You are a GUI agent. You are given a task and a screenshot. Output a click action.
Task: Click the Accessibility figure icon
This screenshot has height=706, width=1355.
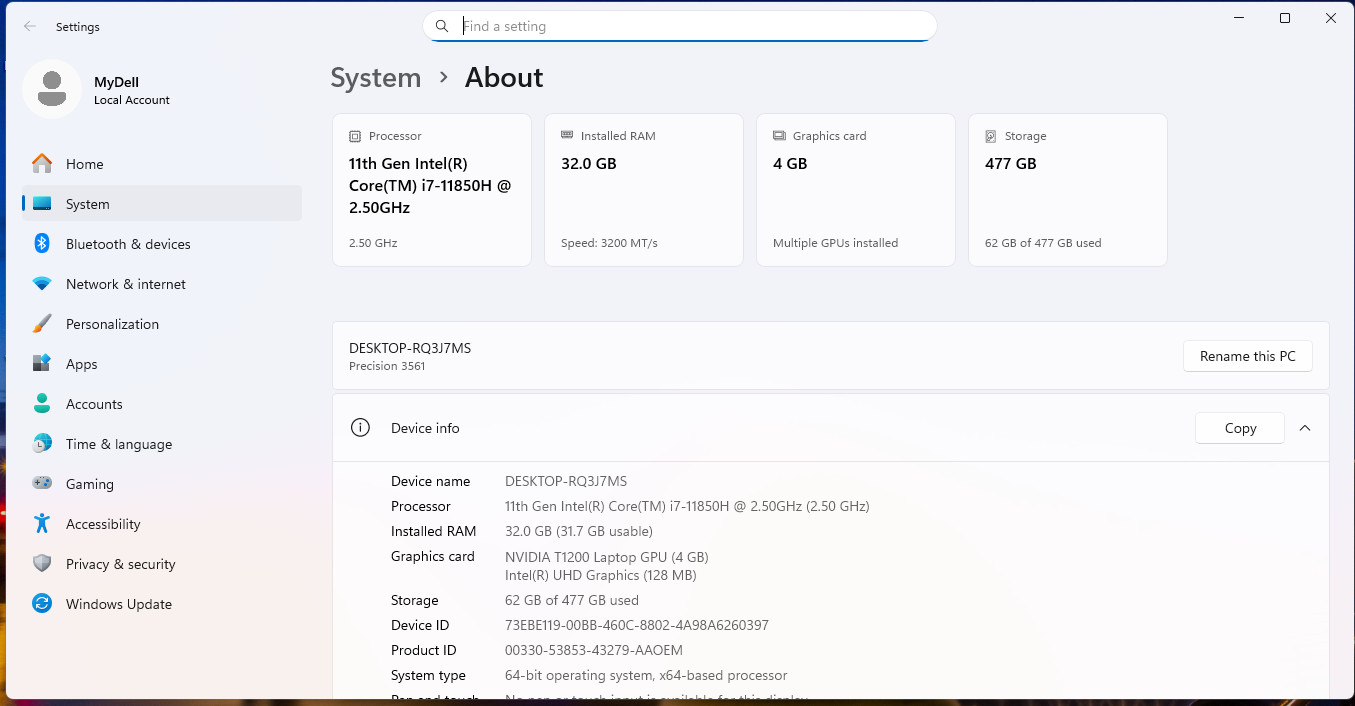click(x=42, y=524)
